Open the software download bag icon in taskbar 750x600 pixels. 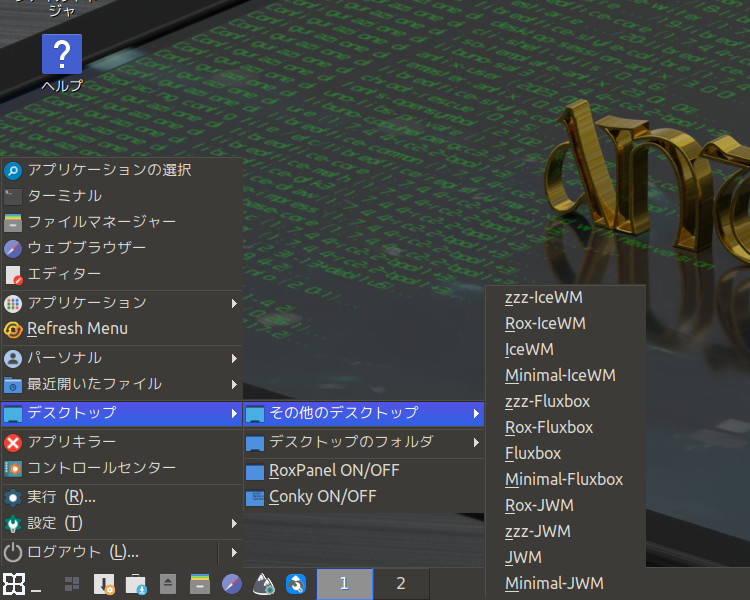coord(136,584)
